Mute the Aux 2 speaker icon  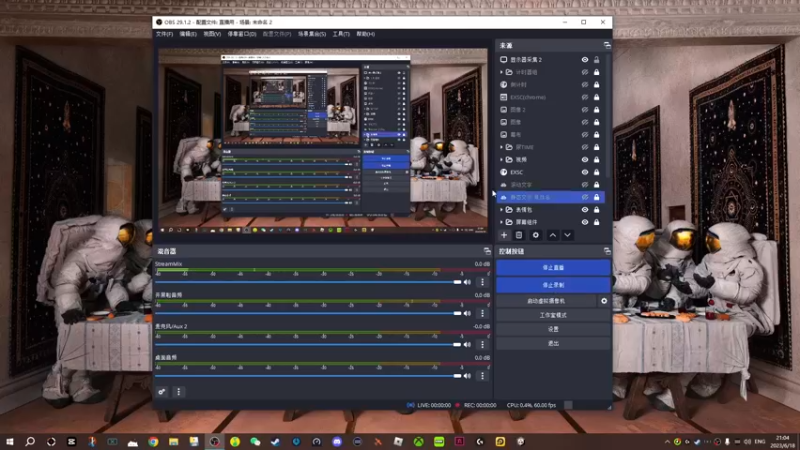467,345
